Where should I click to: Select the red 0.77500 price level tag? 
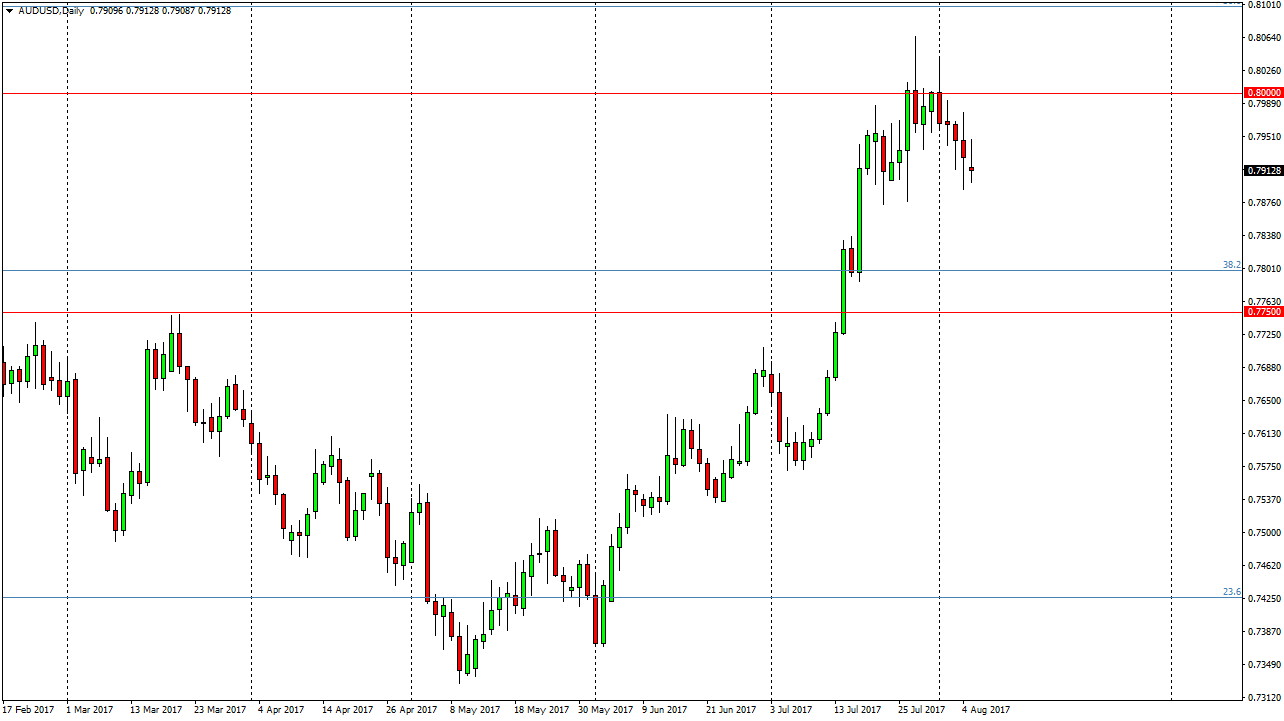pyautogui.click(x=1263, y=312)
